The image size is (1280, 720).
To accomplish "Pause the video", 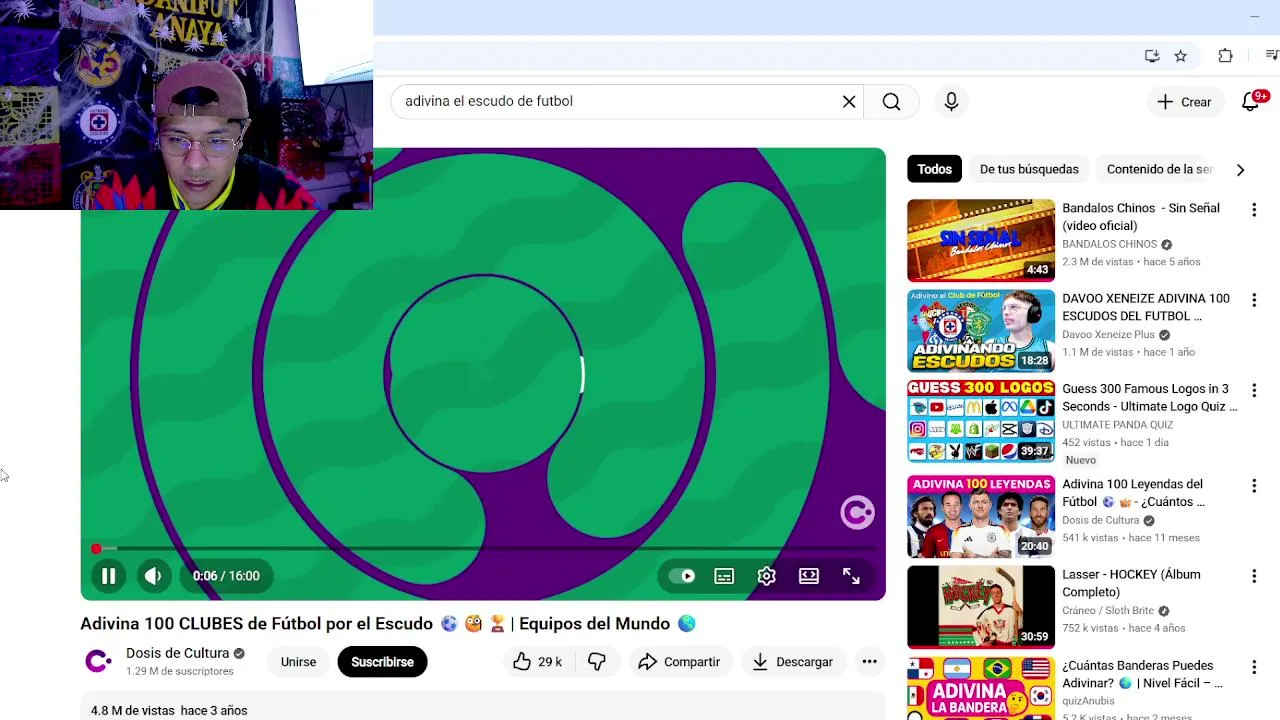I will click(x=108, y=576).
